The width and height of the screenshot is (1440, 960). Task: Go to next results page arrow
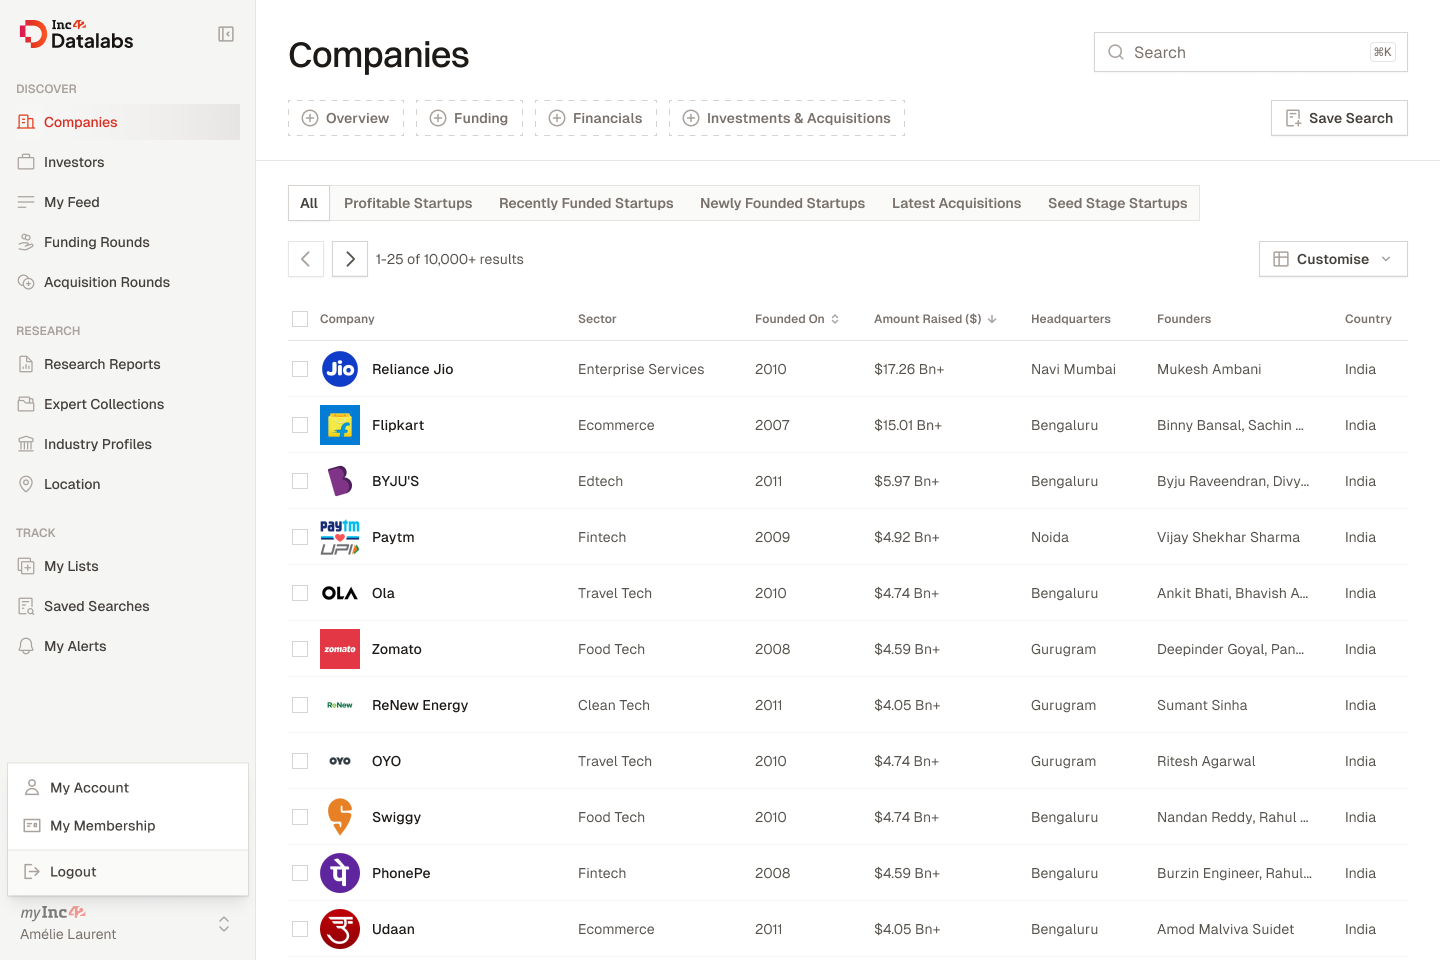[x=350, y=259]
